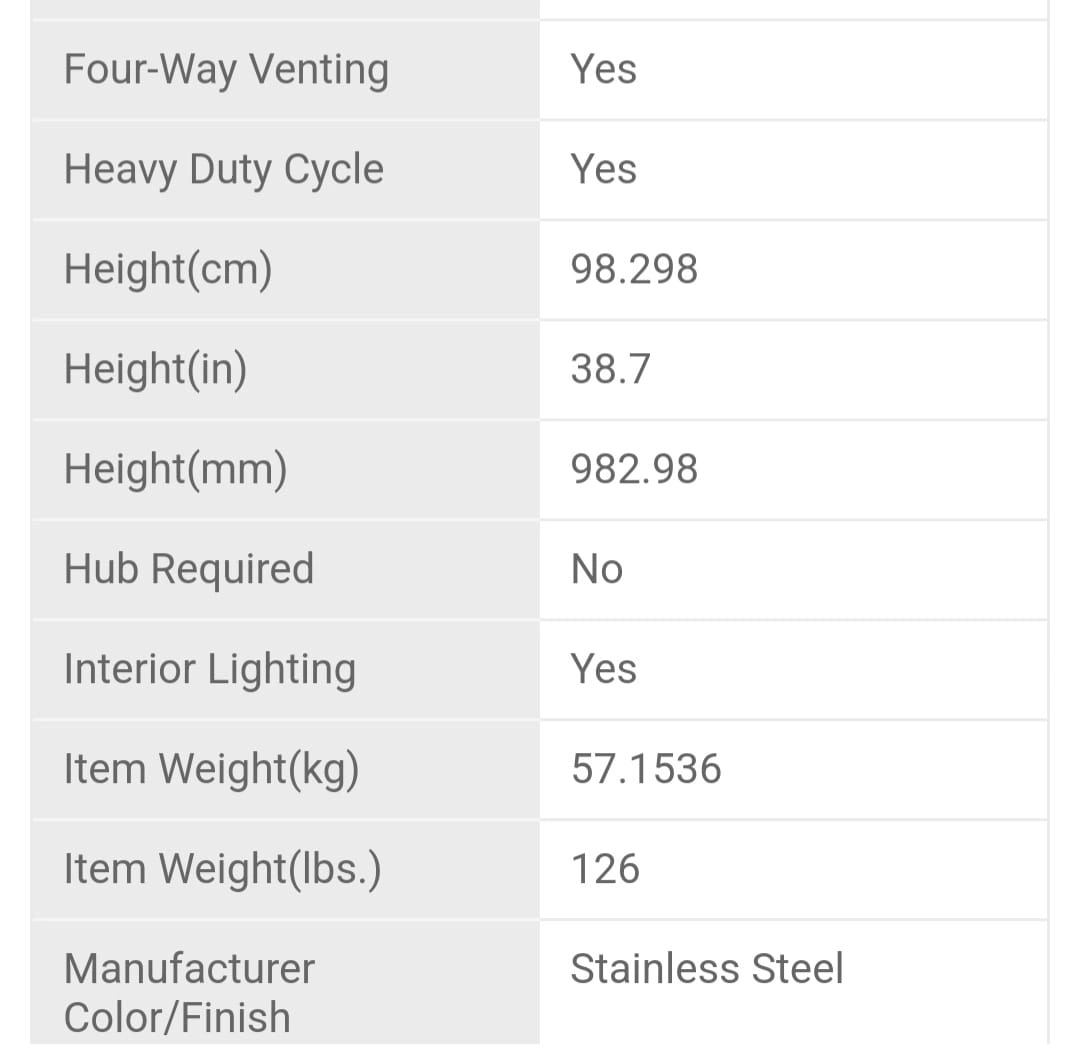The width and height of the screenshot is (1080, 1064).
Task: Click the Hub Required label
Action: click(x=189, y=570)
